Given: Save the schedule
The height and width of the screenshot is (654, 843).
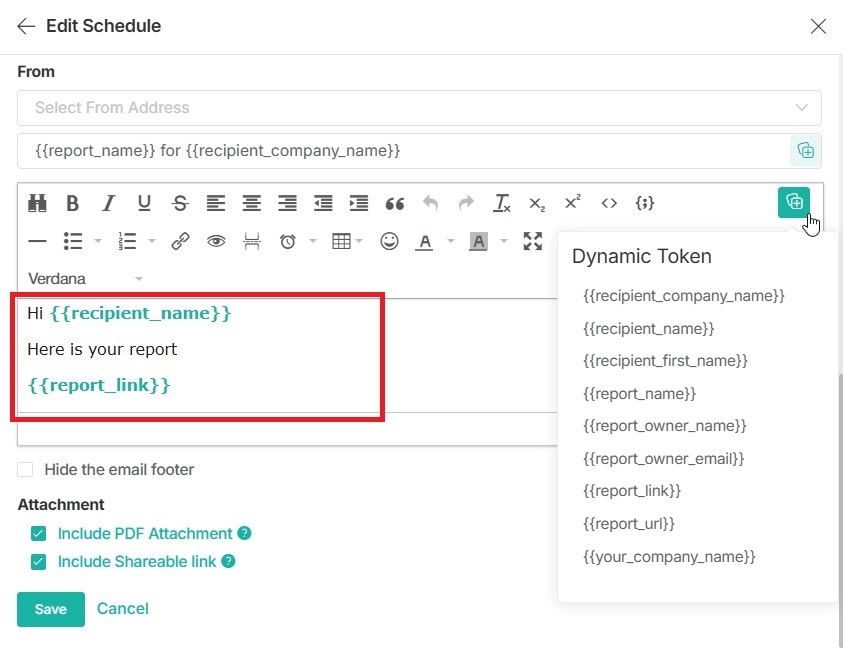Looking at the screenshot, I should pos(51,609).
